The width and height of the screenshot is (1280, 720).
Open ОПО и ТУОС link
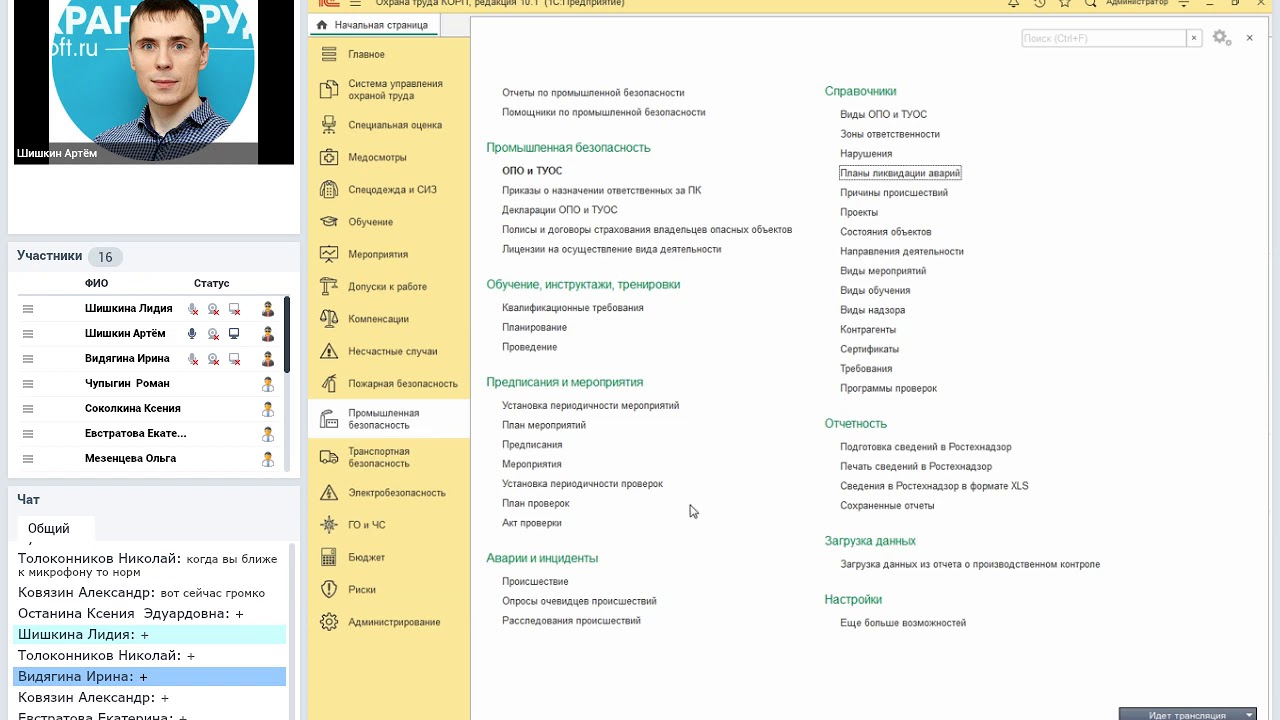532,171
